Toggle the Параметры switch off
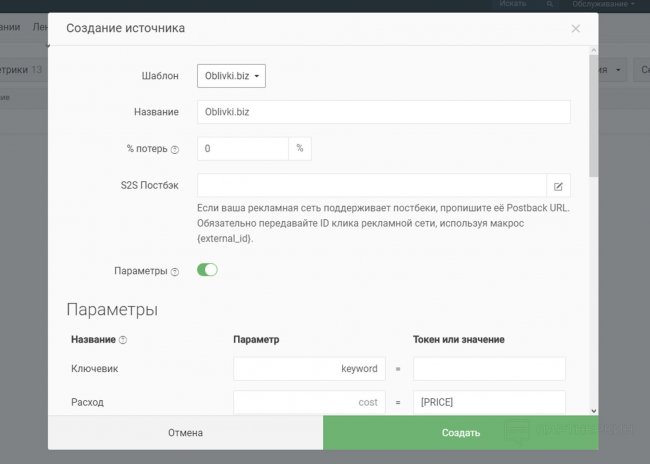 [207, 270]
